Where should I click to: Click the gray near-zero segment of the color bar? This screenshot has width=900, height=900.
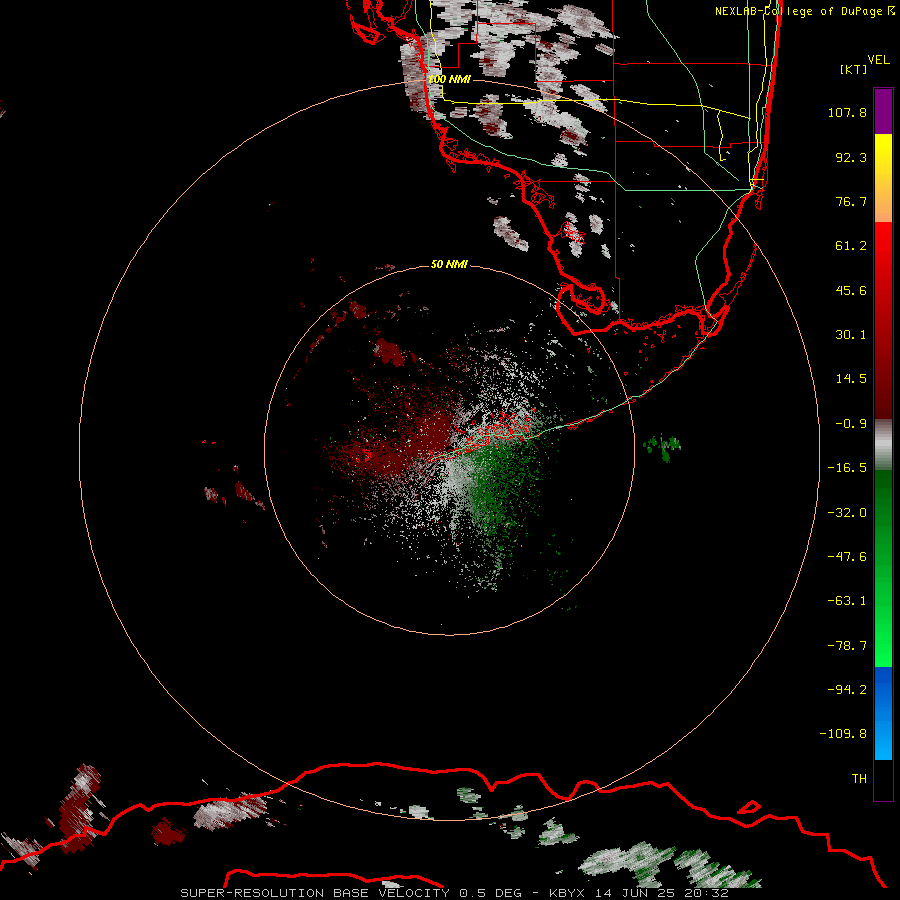click(883, 445)
